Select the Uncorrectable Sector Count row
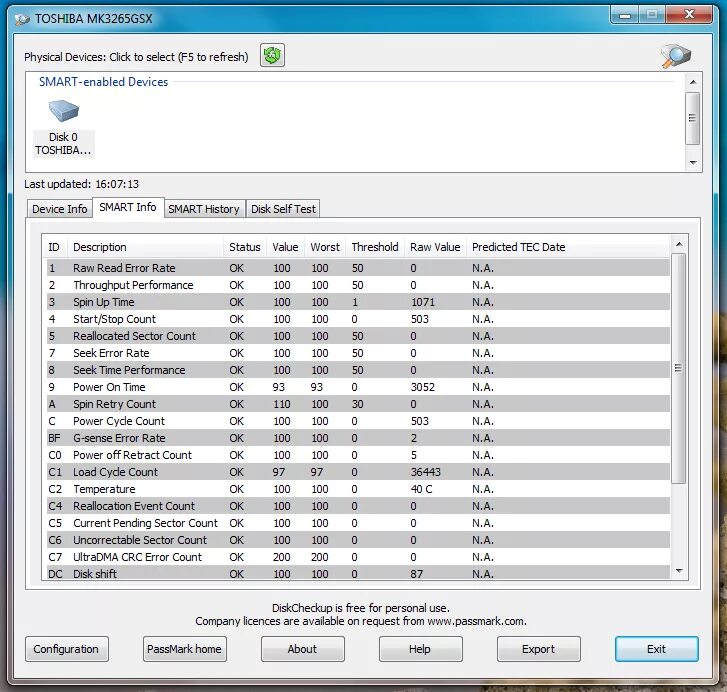This screenshot has height=692, width=727. point(358,540)
